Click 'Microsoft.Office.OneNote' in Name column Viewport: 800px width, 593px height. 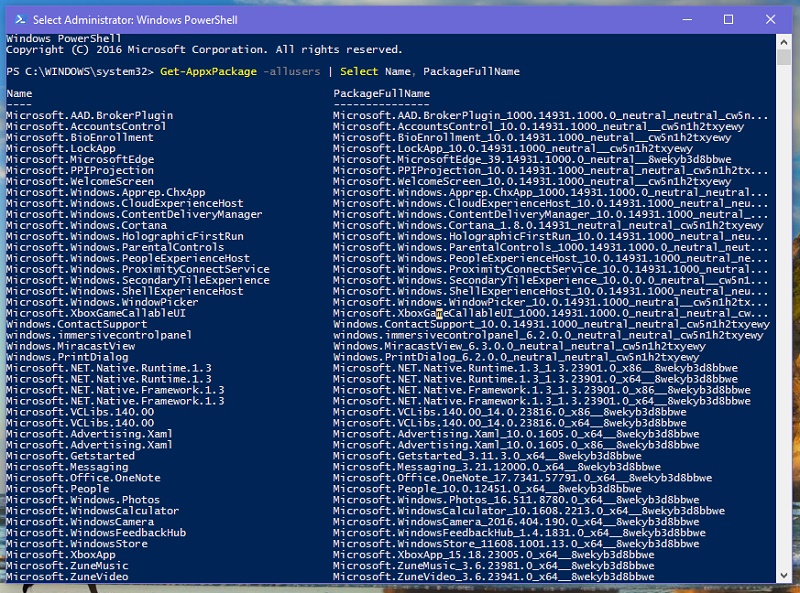[x=83, y=478]
